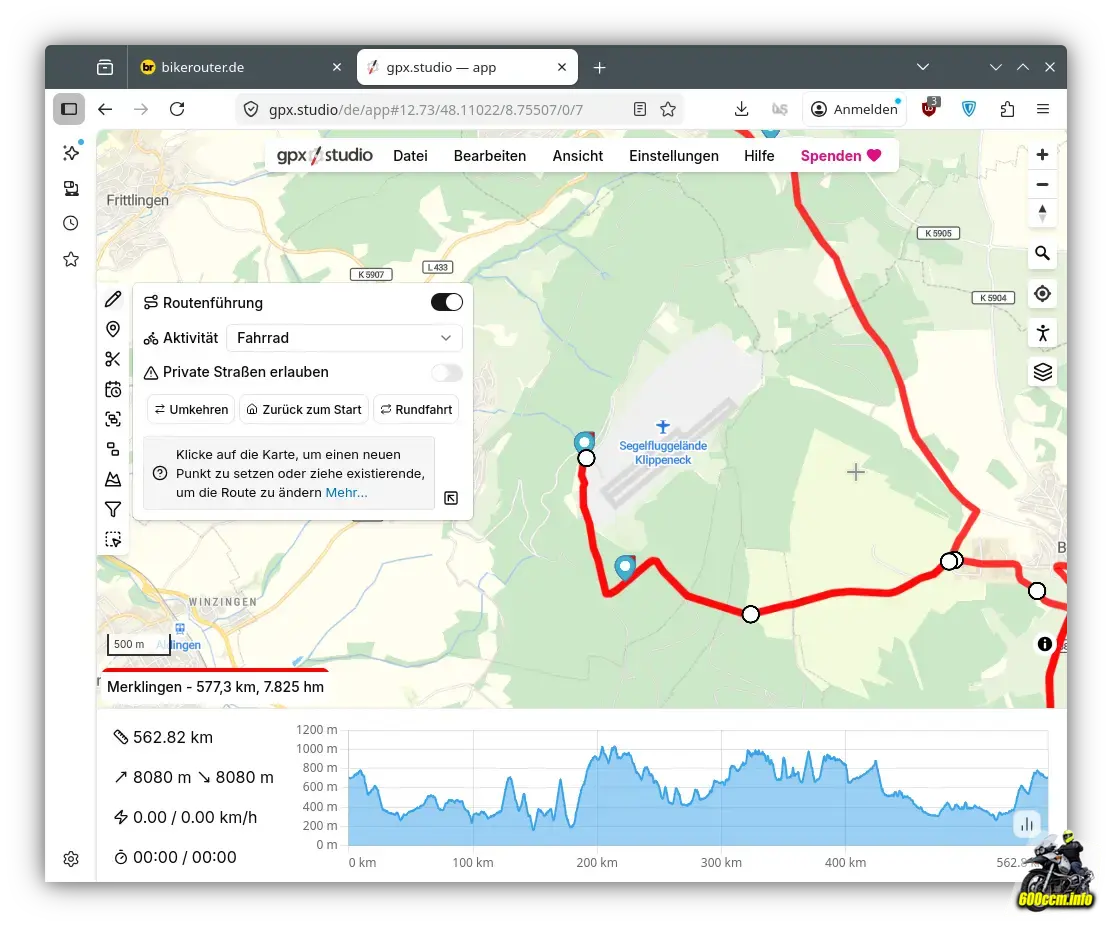Open elevation chart display options

[x=1026, y=824]
